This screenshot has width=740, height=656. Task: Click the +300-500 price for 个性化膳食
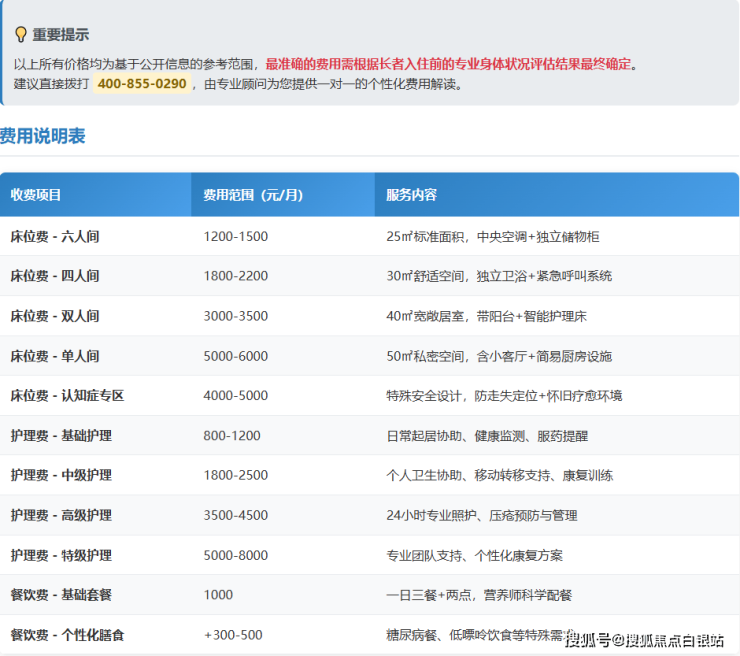233,635
